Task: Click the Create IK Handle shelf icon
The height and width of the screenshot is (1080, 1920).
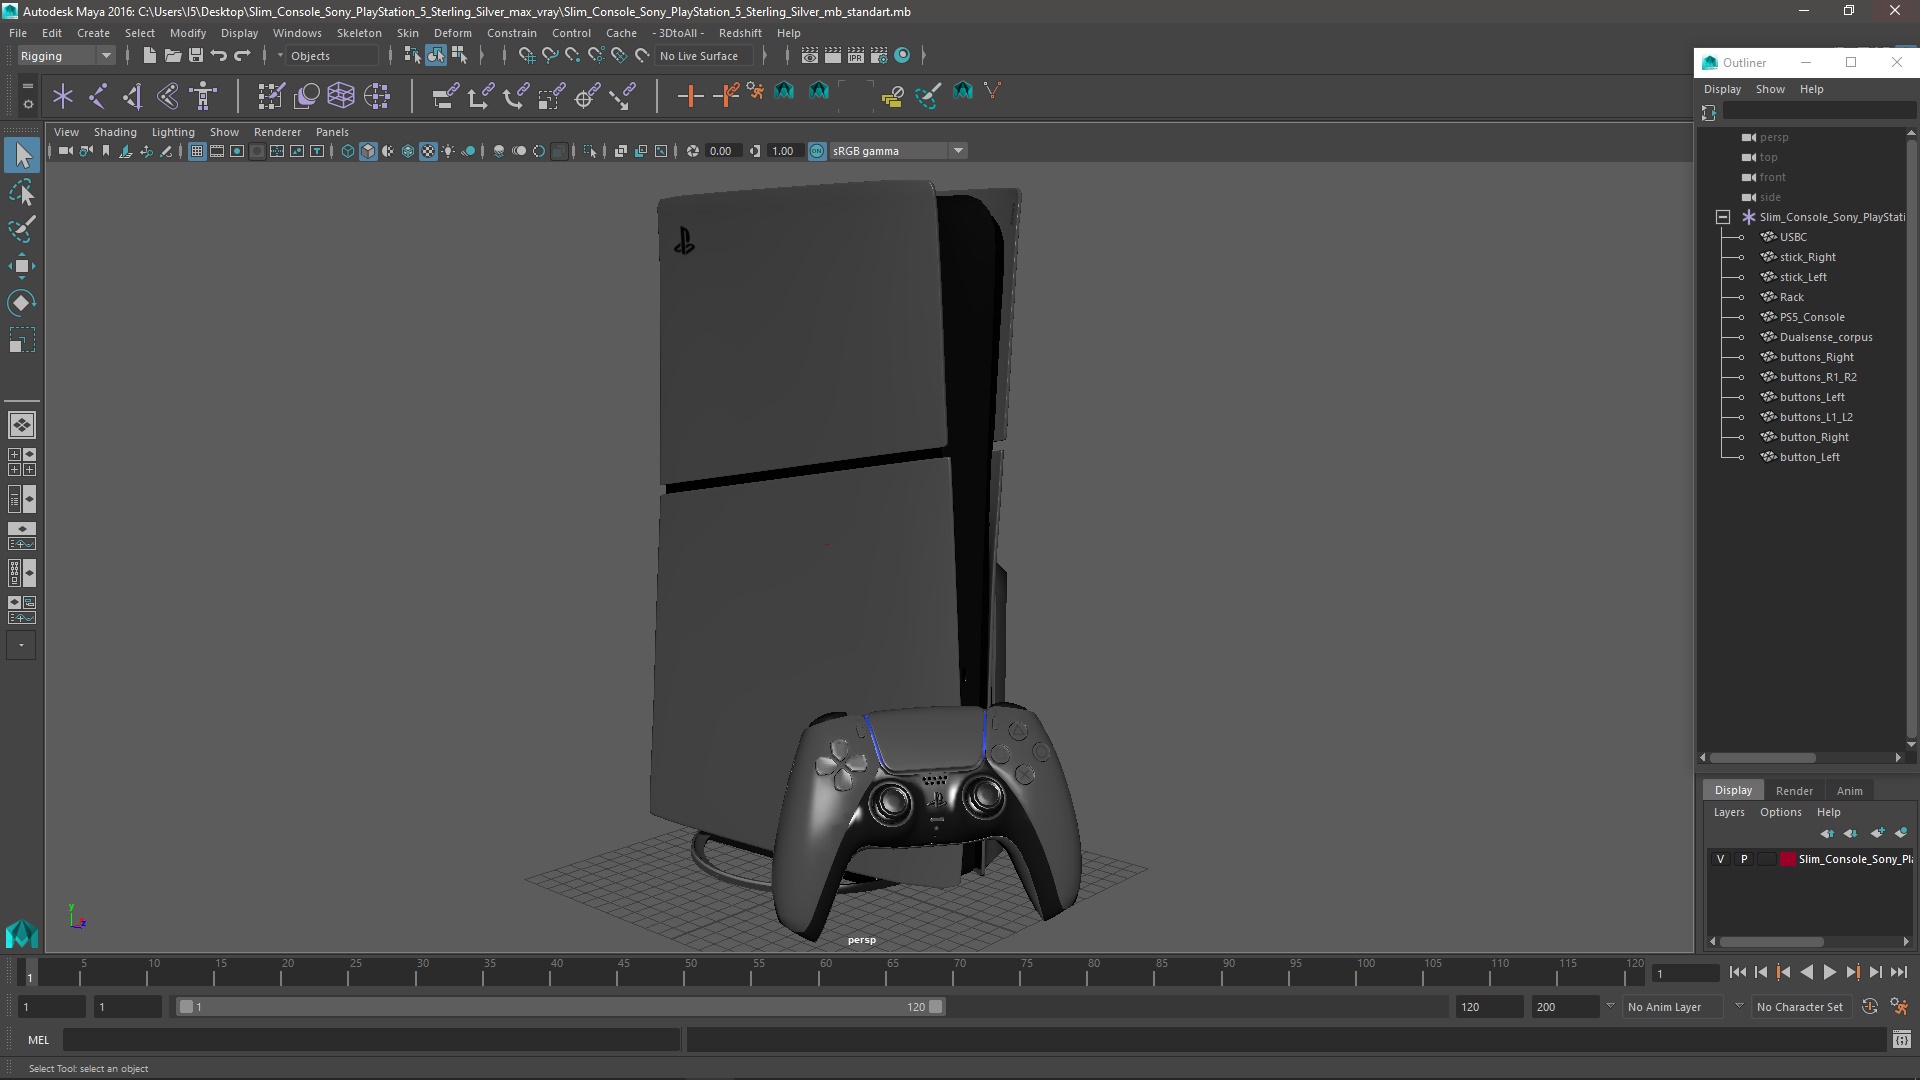Action: pyautogui.click(x=133, y=96)
